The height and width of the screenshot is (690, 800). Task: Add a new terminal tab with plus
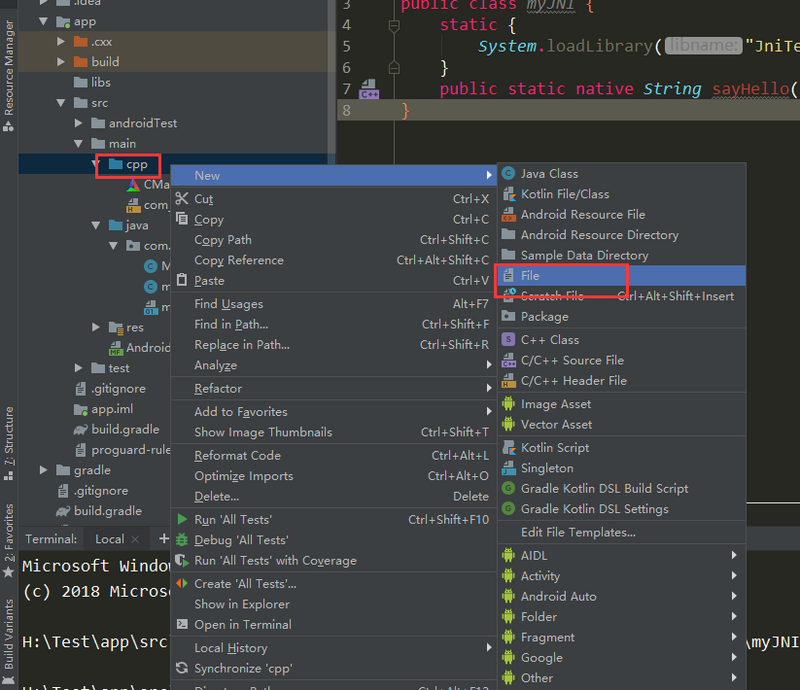point(163,538)
